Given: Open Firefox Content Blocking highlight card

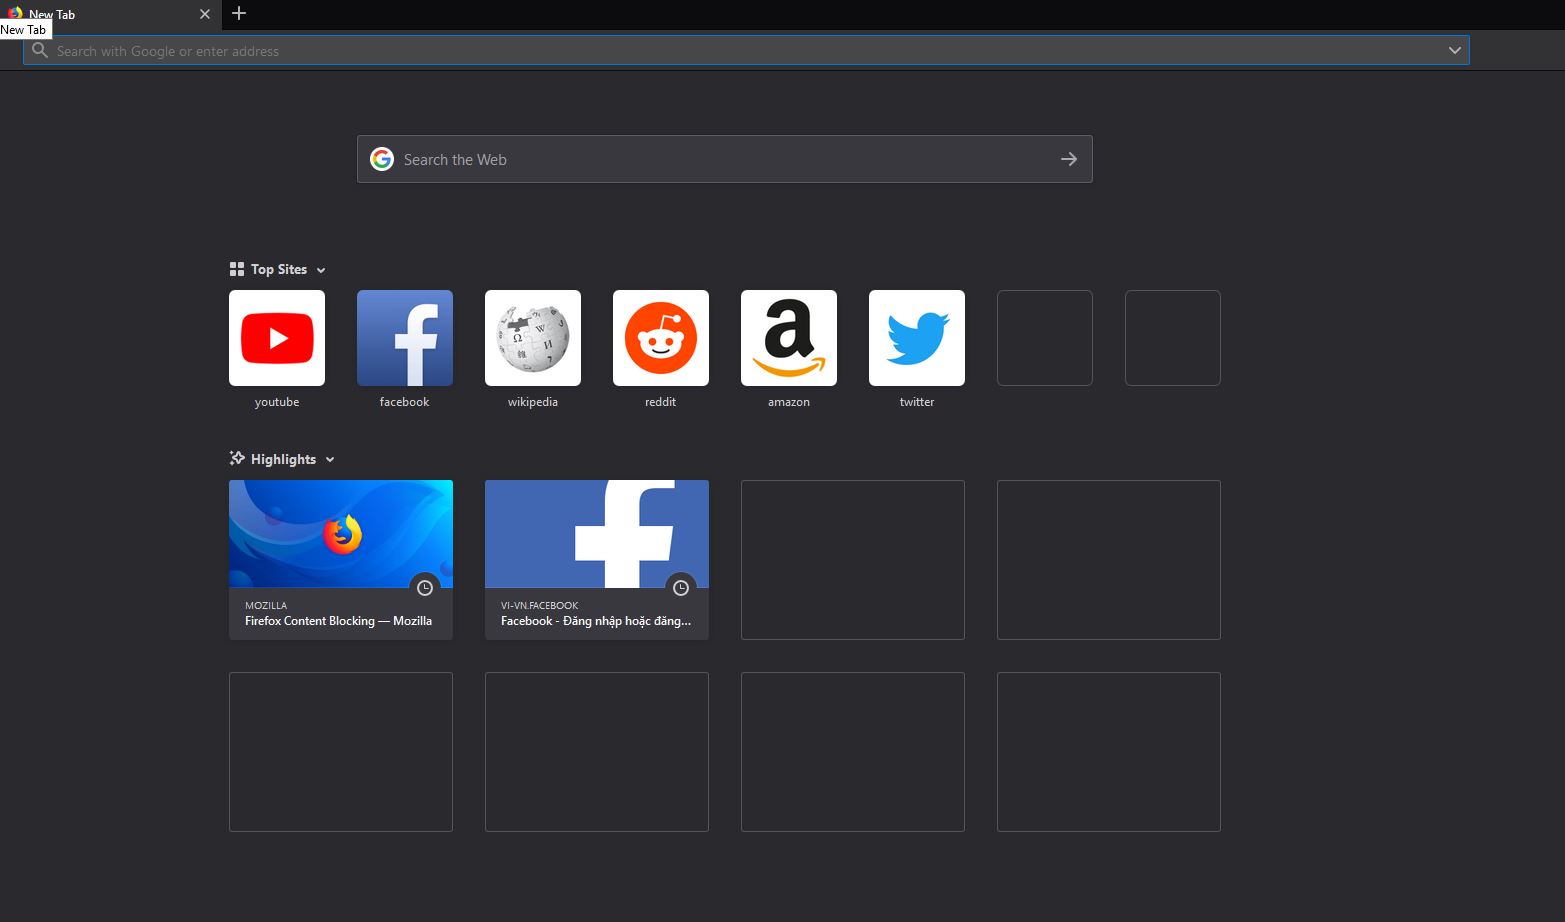Looking at the screenshot, I should [x=341, y=560].
